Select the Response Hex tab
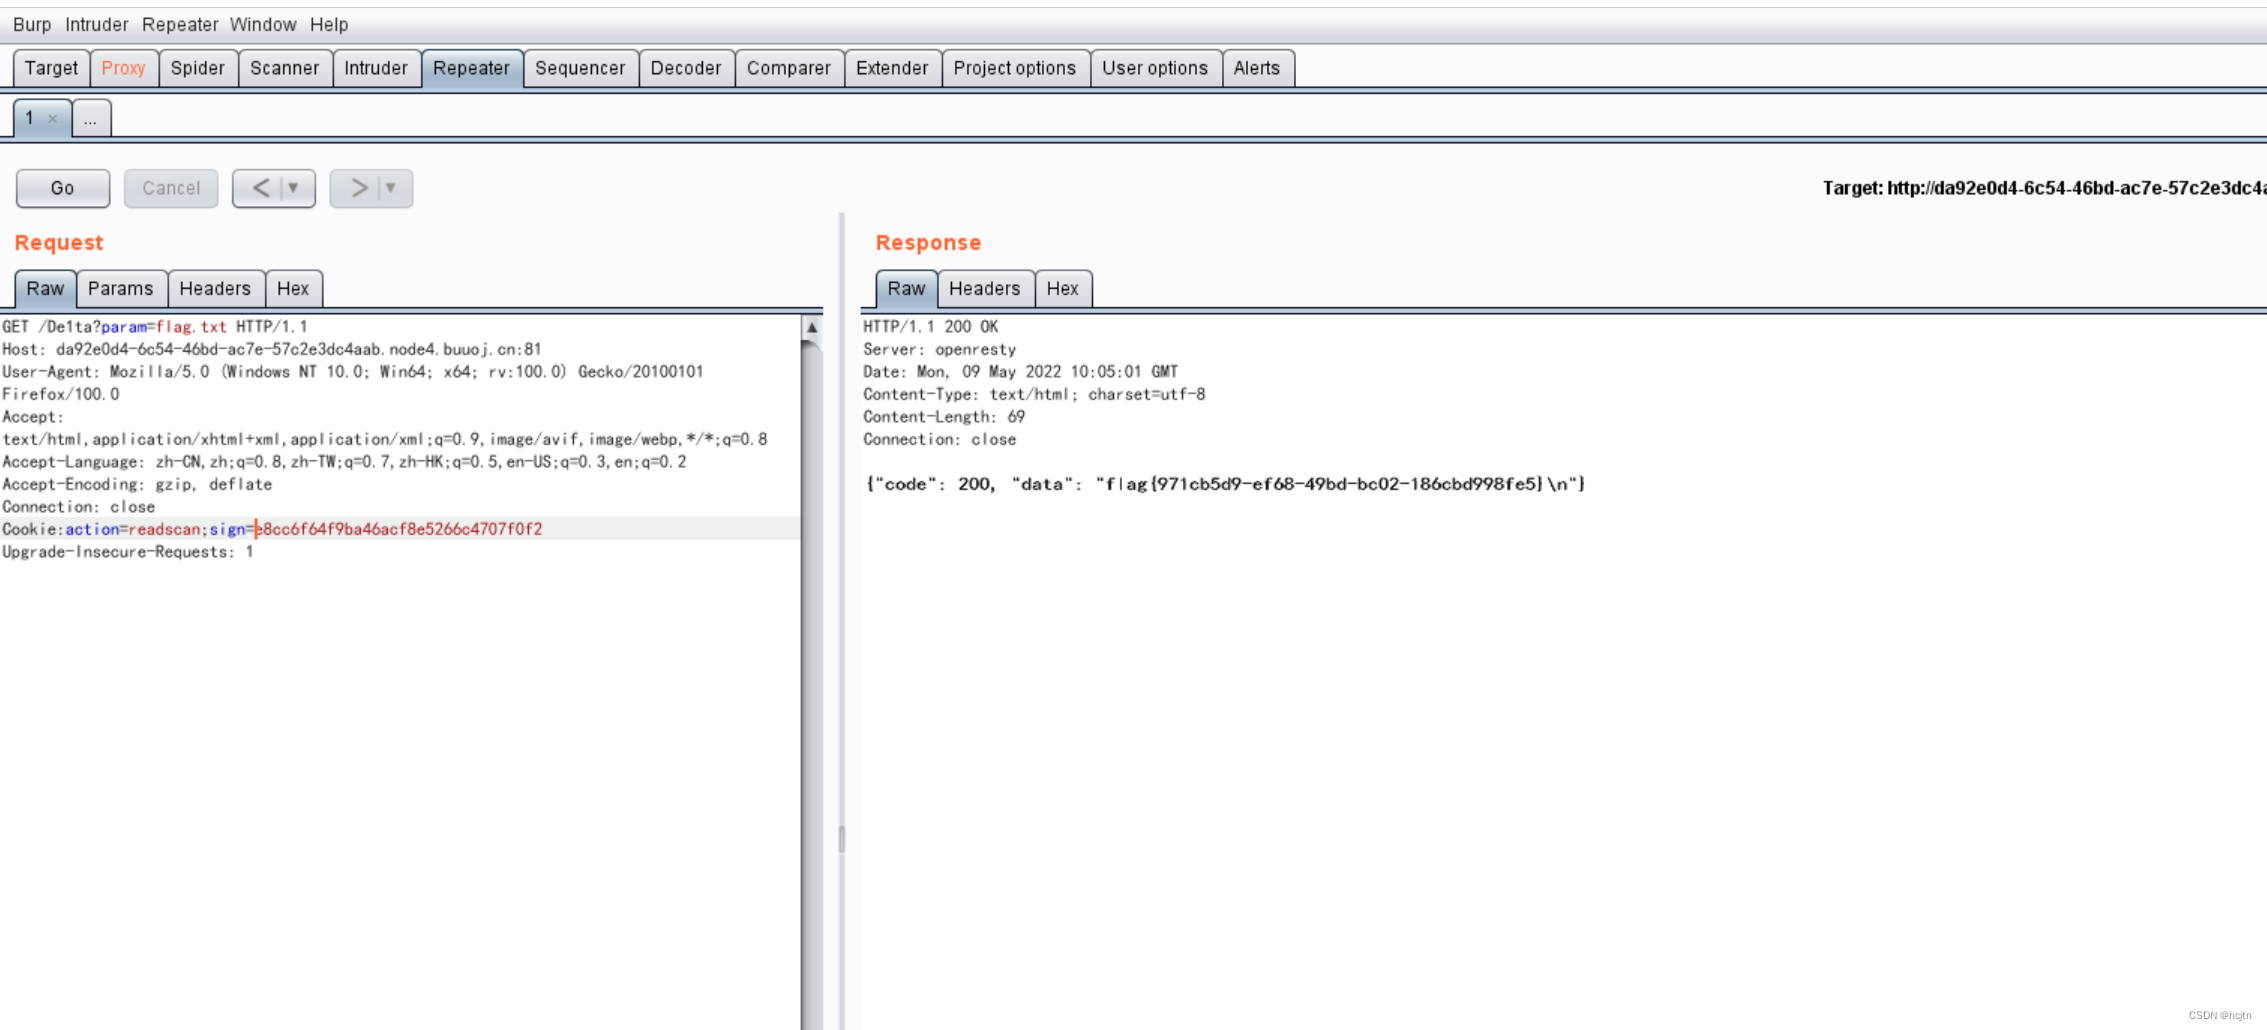The image size is (2267, 1030). [1063, 289]
